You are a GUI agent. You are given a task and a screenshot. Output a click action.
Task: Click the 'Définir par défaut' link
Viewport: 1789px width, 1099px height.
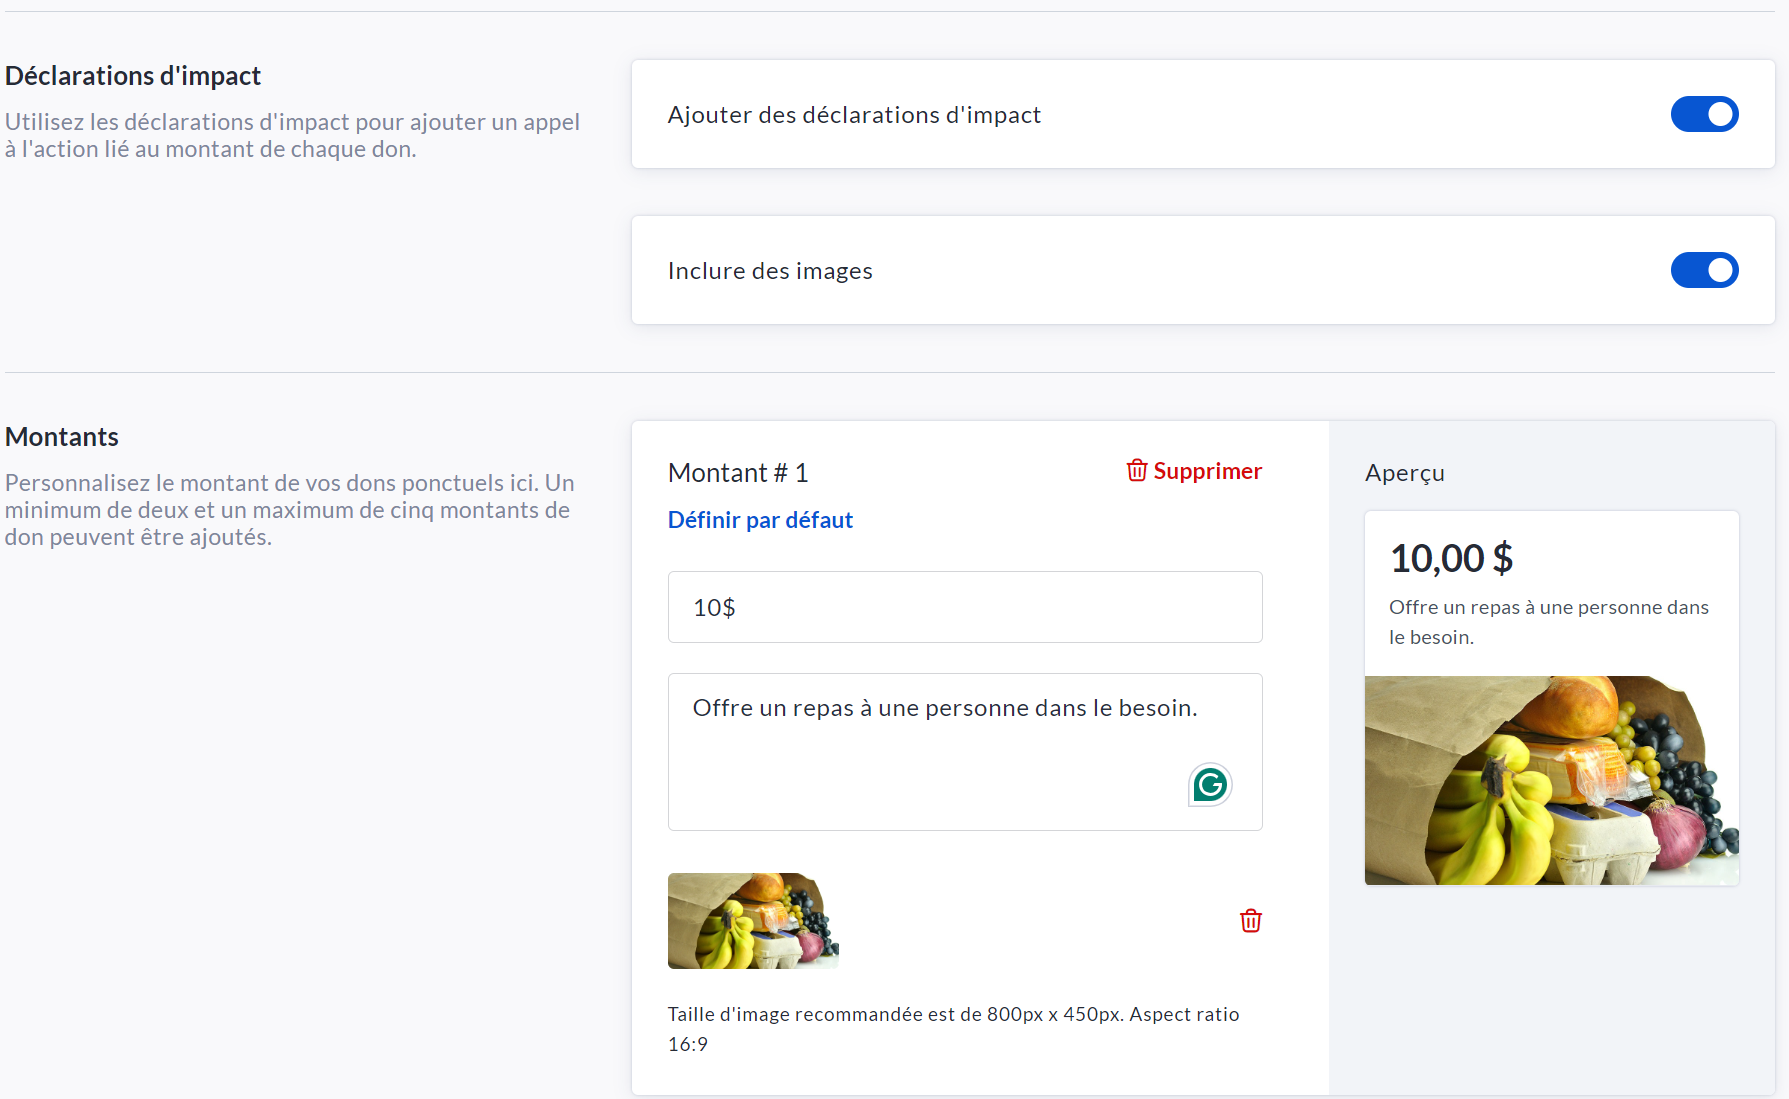[760, 520]
